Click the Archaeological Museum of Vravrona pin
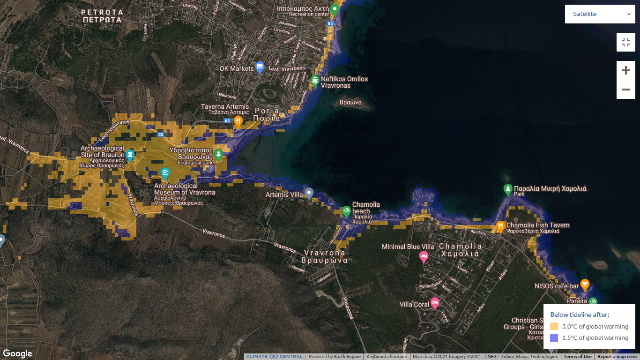640x360 pixels. coord(165,173)
